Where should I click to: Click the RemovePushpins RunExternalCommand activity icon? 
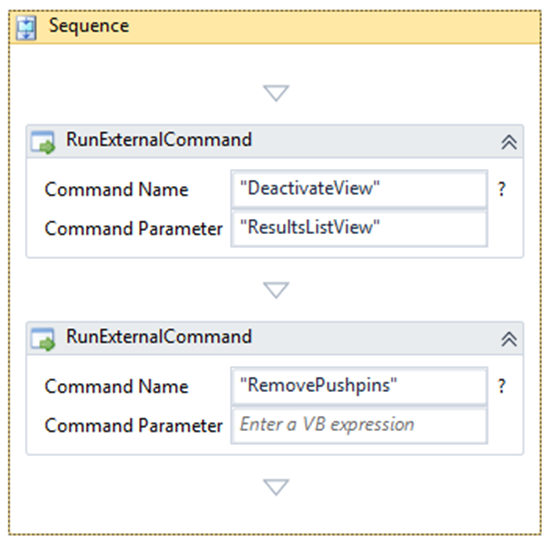[x=42, y=338]
